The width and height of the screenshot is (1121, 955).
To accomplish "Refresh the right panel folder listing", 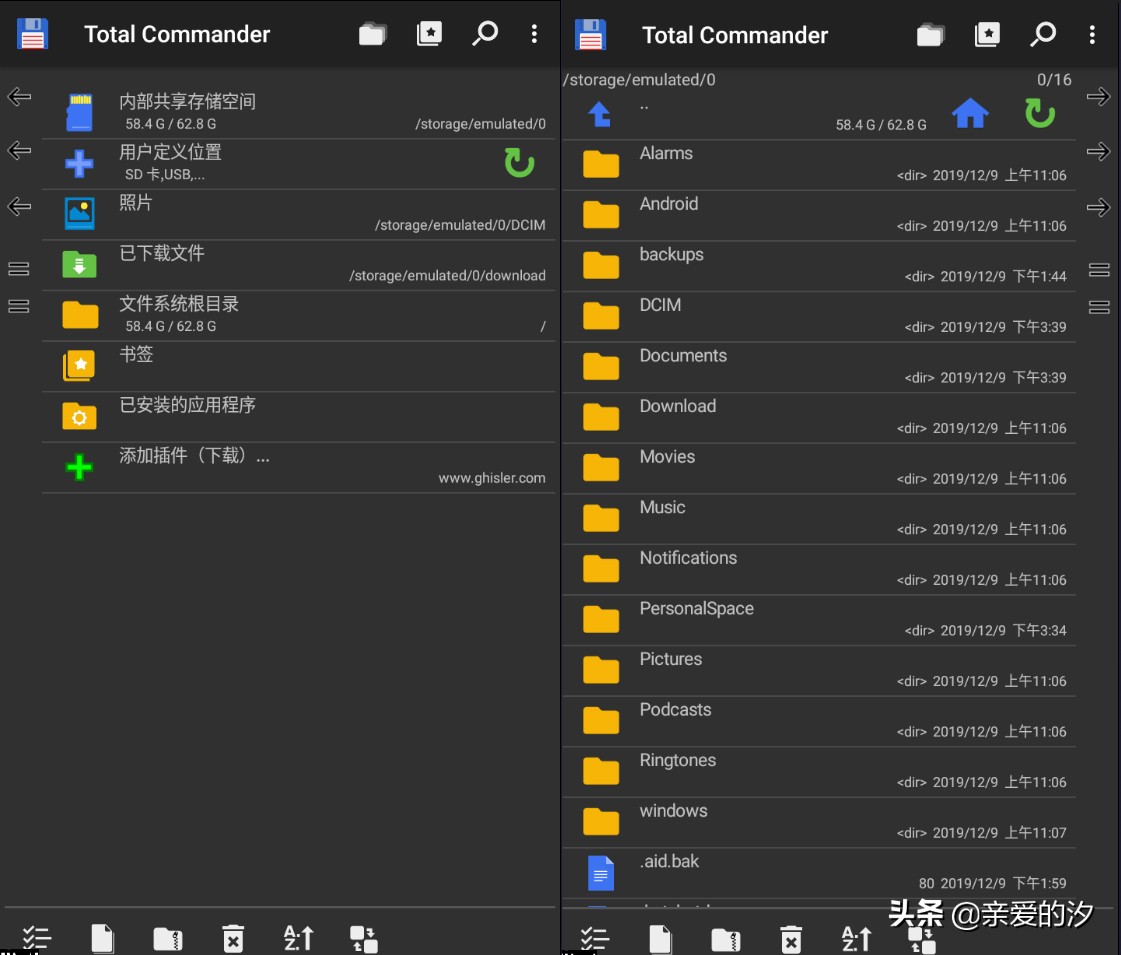I will tap(1040, 113).
